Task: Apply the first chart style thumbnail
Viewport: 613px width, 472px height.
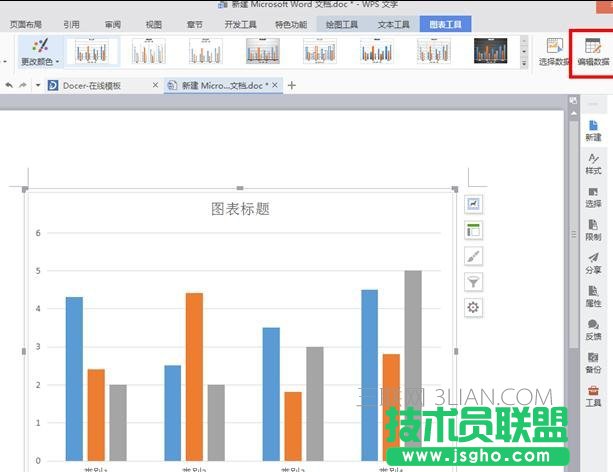Action: click(x=92, y=51)
